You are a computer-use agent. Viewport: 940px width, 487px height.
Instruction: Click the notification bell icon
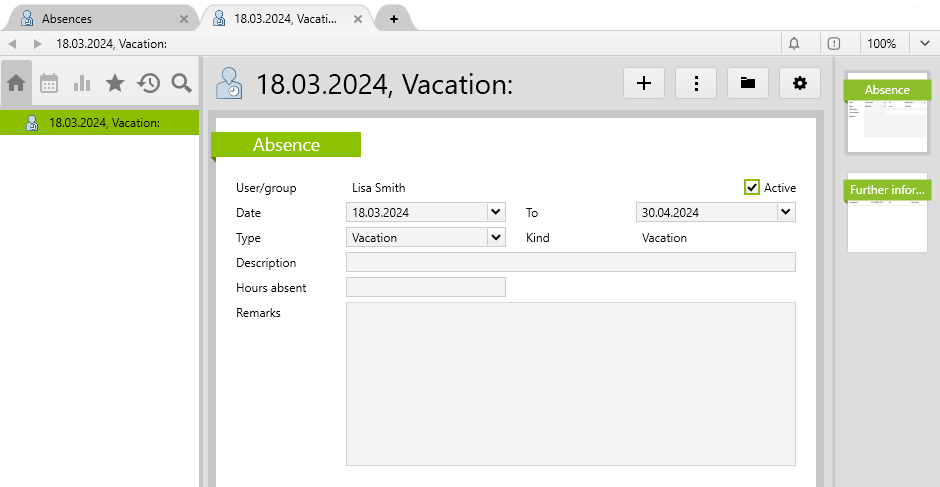pos(794,43)
